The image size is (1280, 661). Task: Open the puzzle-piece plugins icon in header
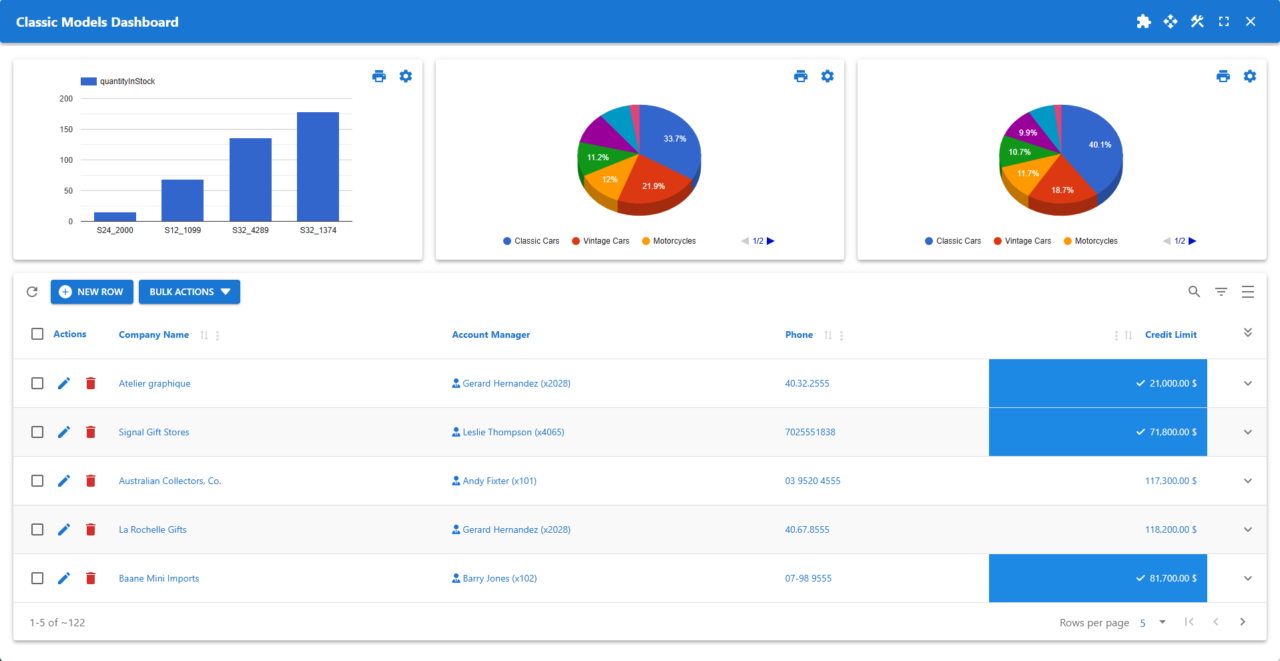click(x=1144, y=21)
